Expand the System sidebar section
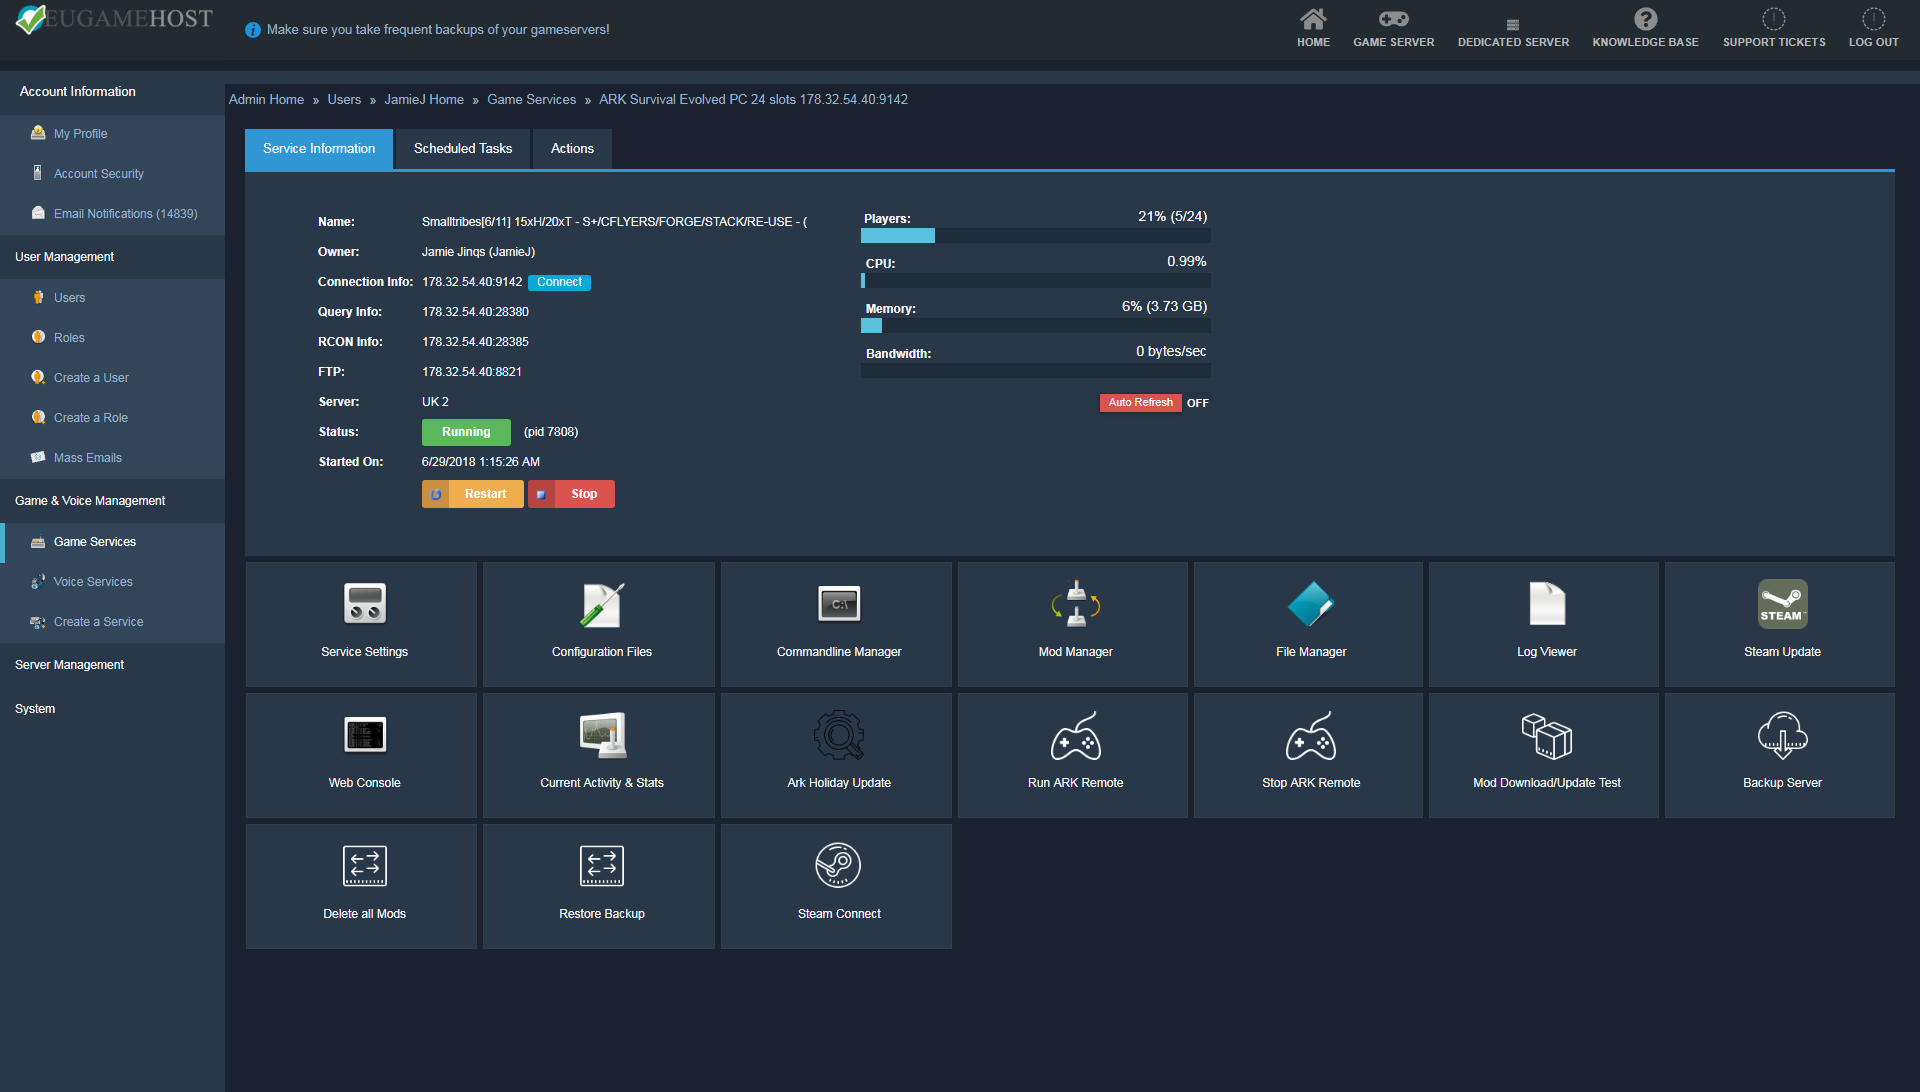 tap(35, 709)
